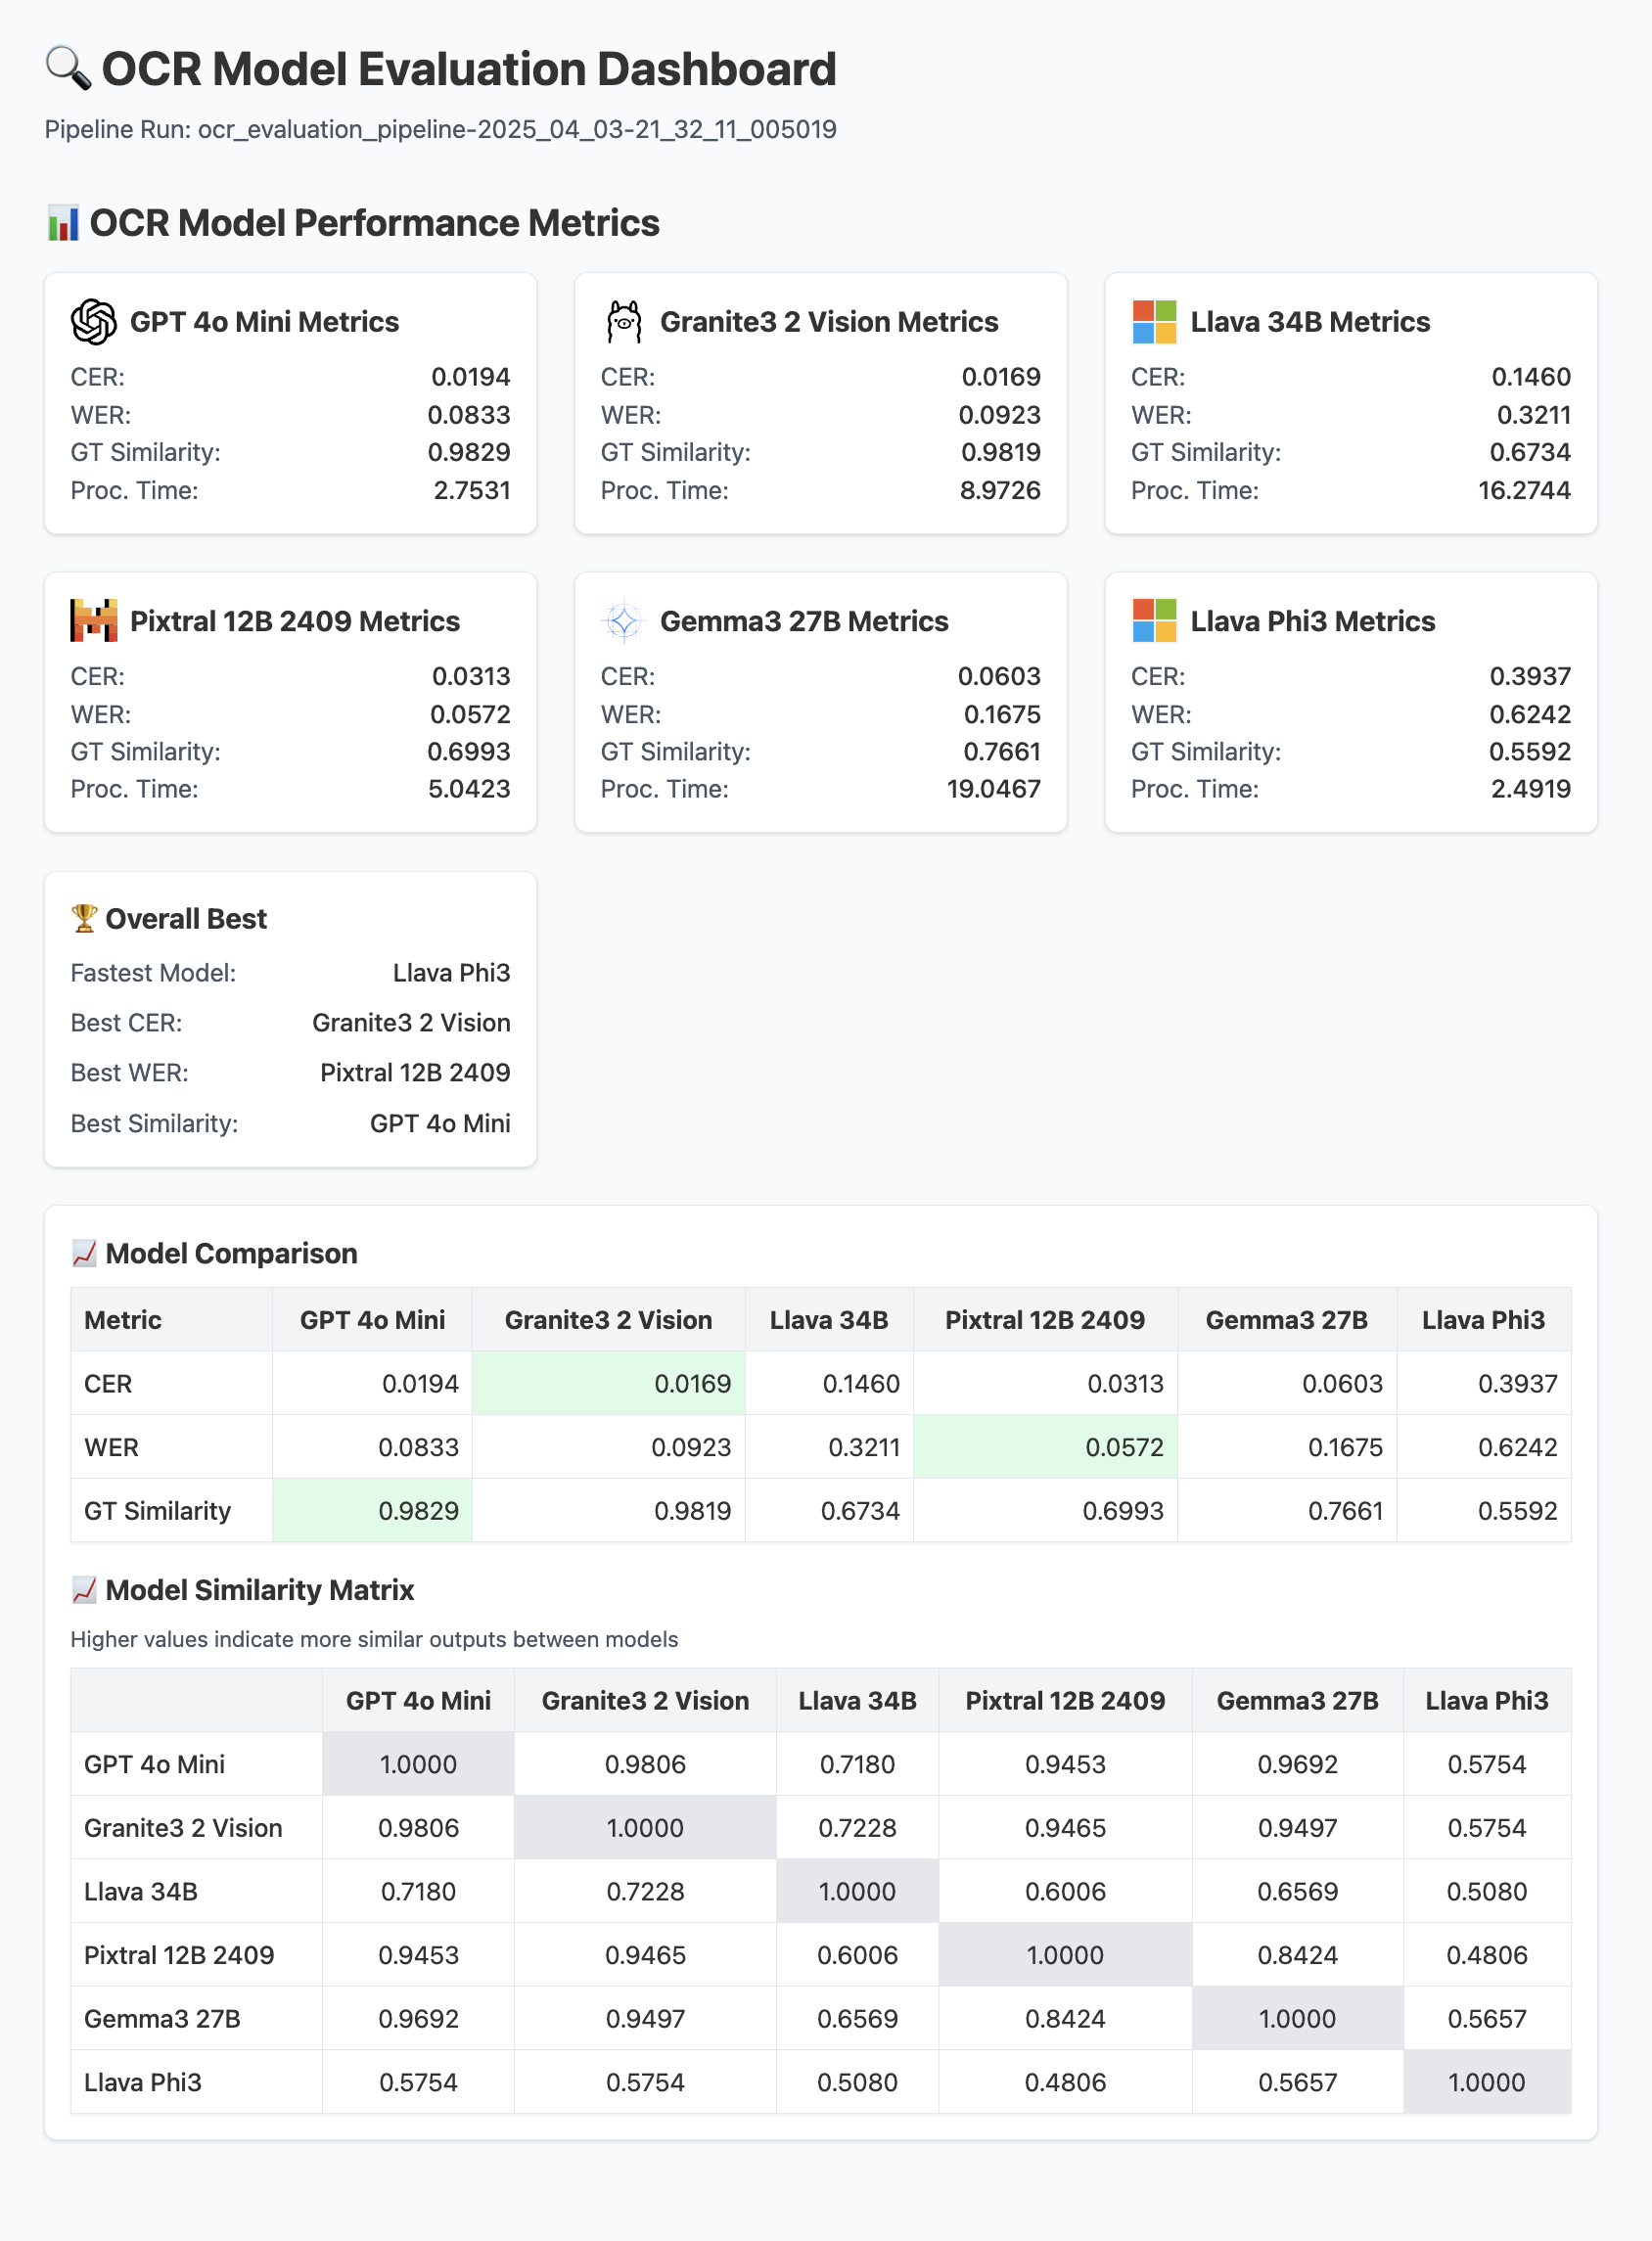Select the Gemma3 27B row label in Similarity Matrix
This screenshot has width=1652, height=2241.
162,2018
